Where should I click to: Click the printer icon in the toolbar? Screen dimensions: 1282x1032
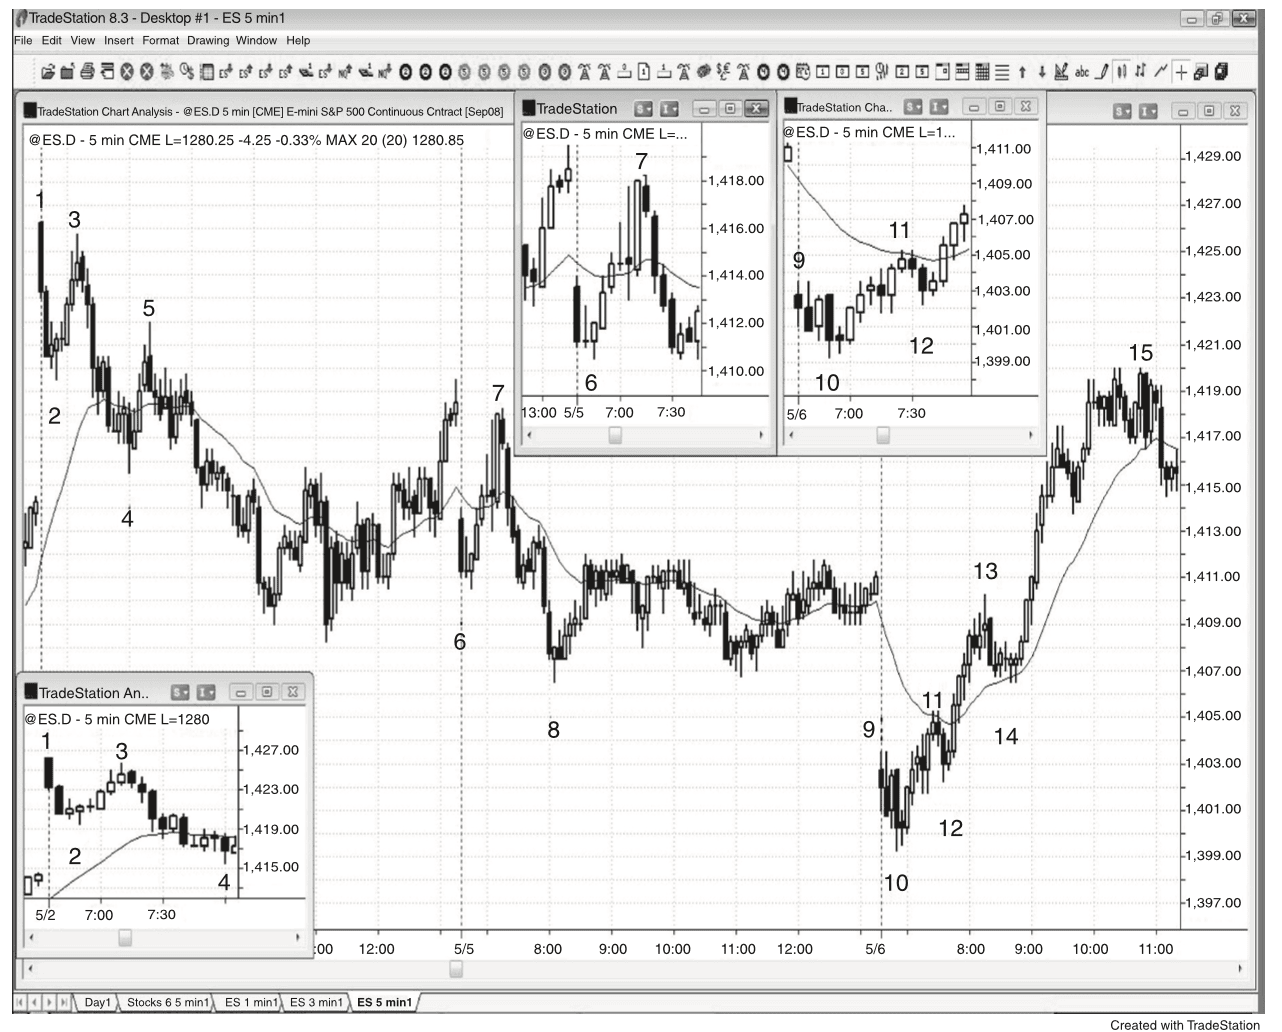(x=87, y=72)
